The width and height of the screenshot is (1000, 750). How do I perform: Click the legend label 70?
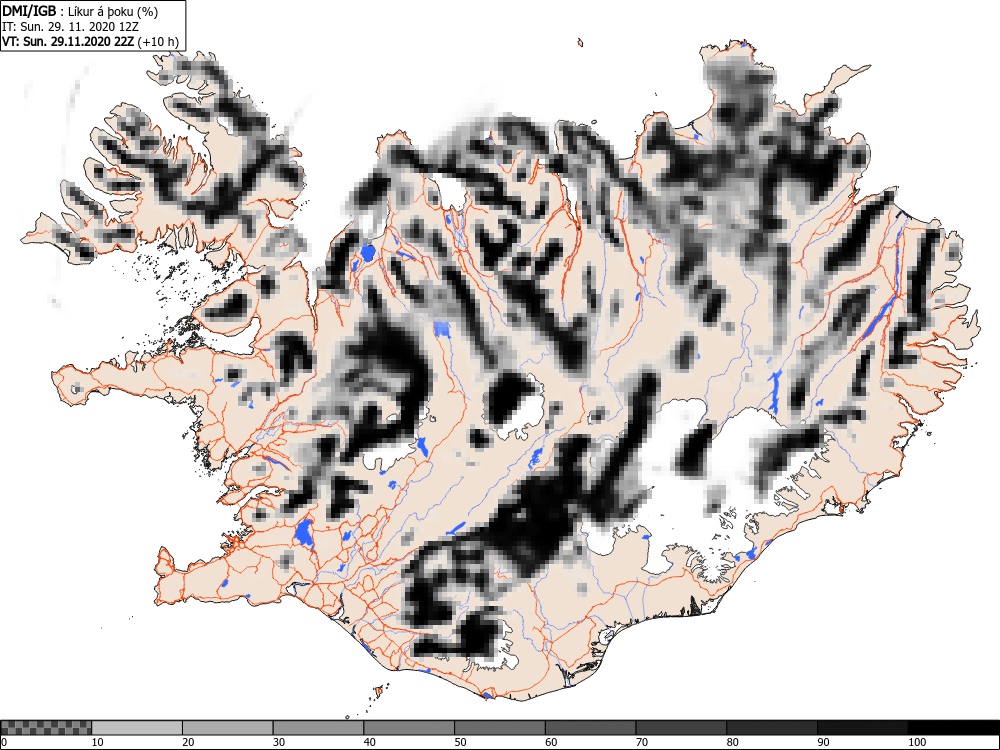tap(642, 742)
